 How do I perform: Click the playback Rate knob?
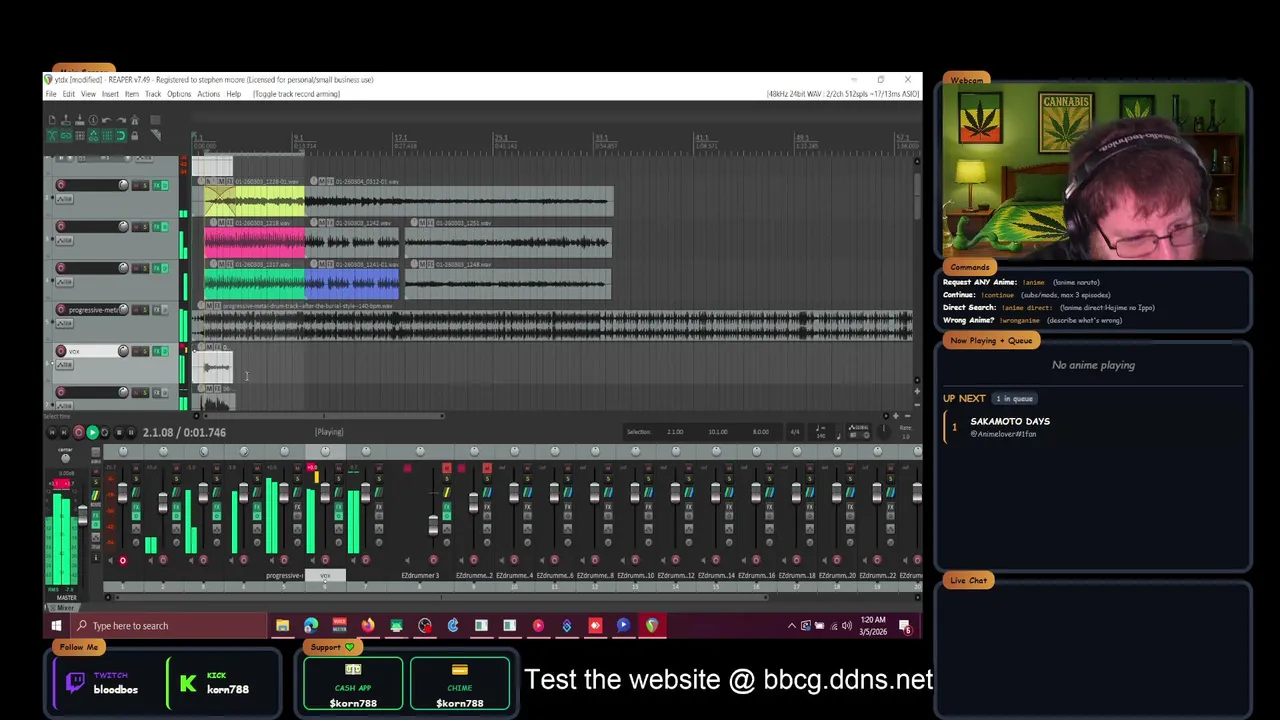[883, 430]
